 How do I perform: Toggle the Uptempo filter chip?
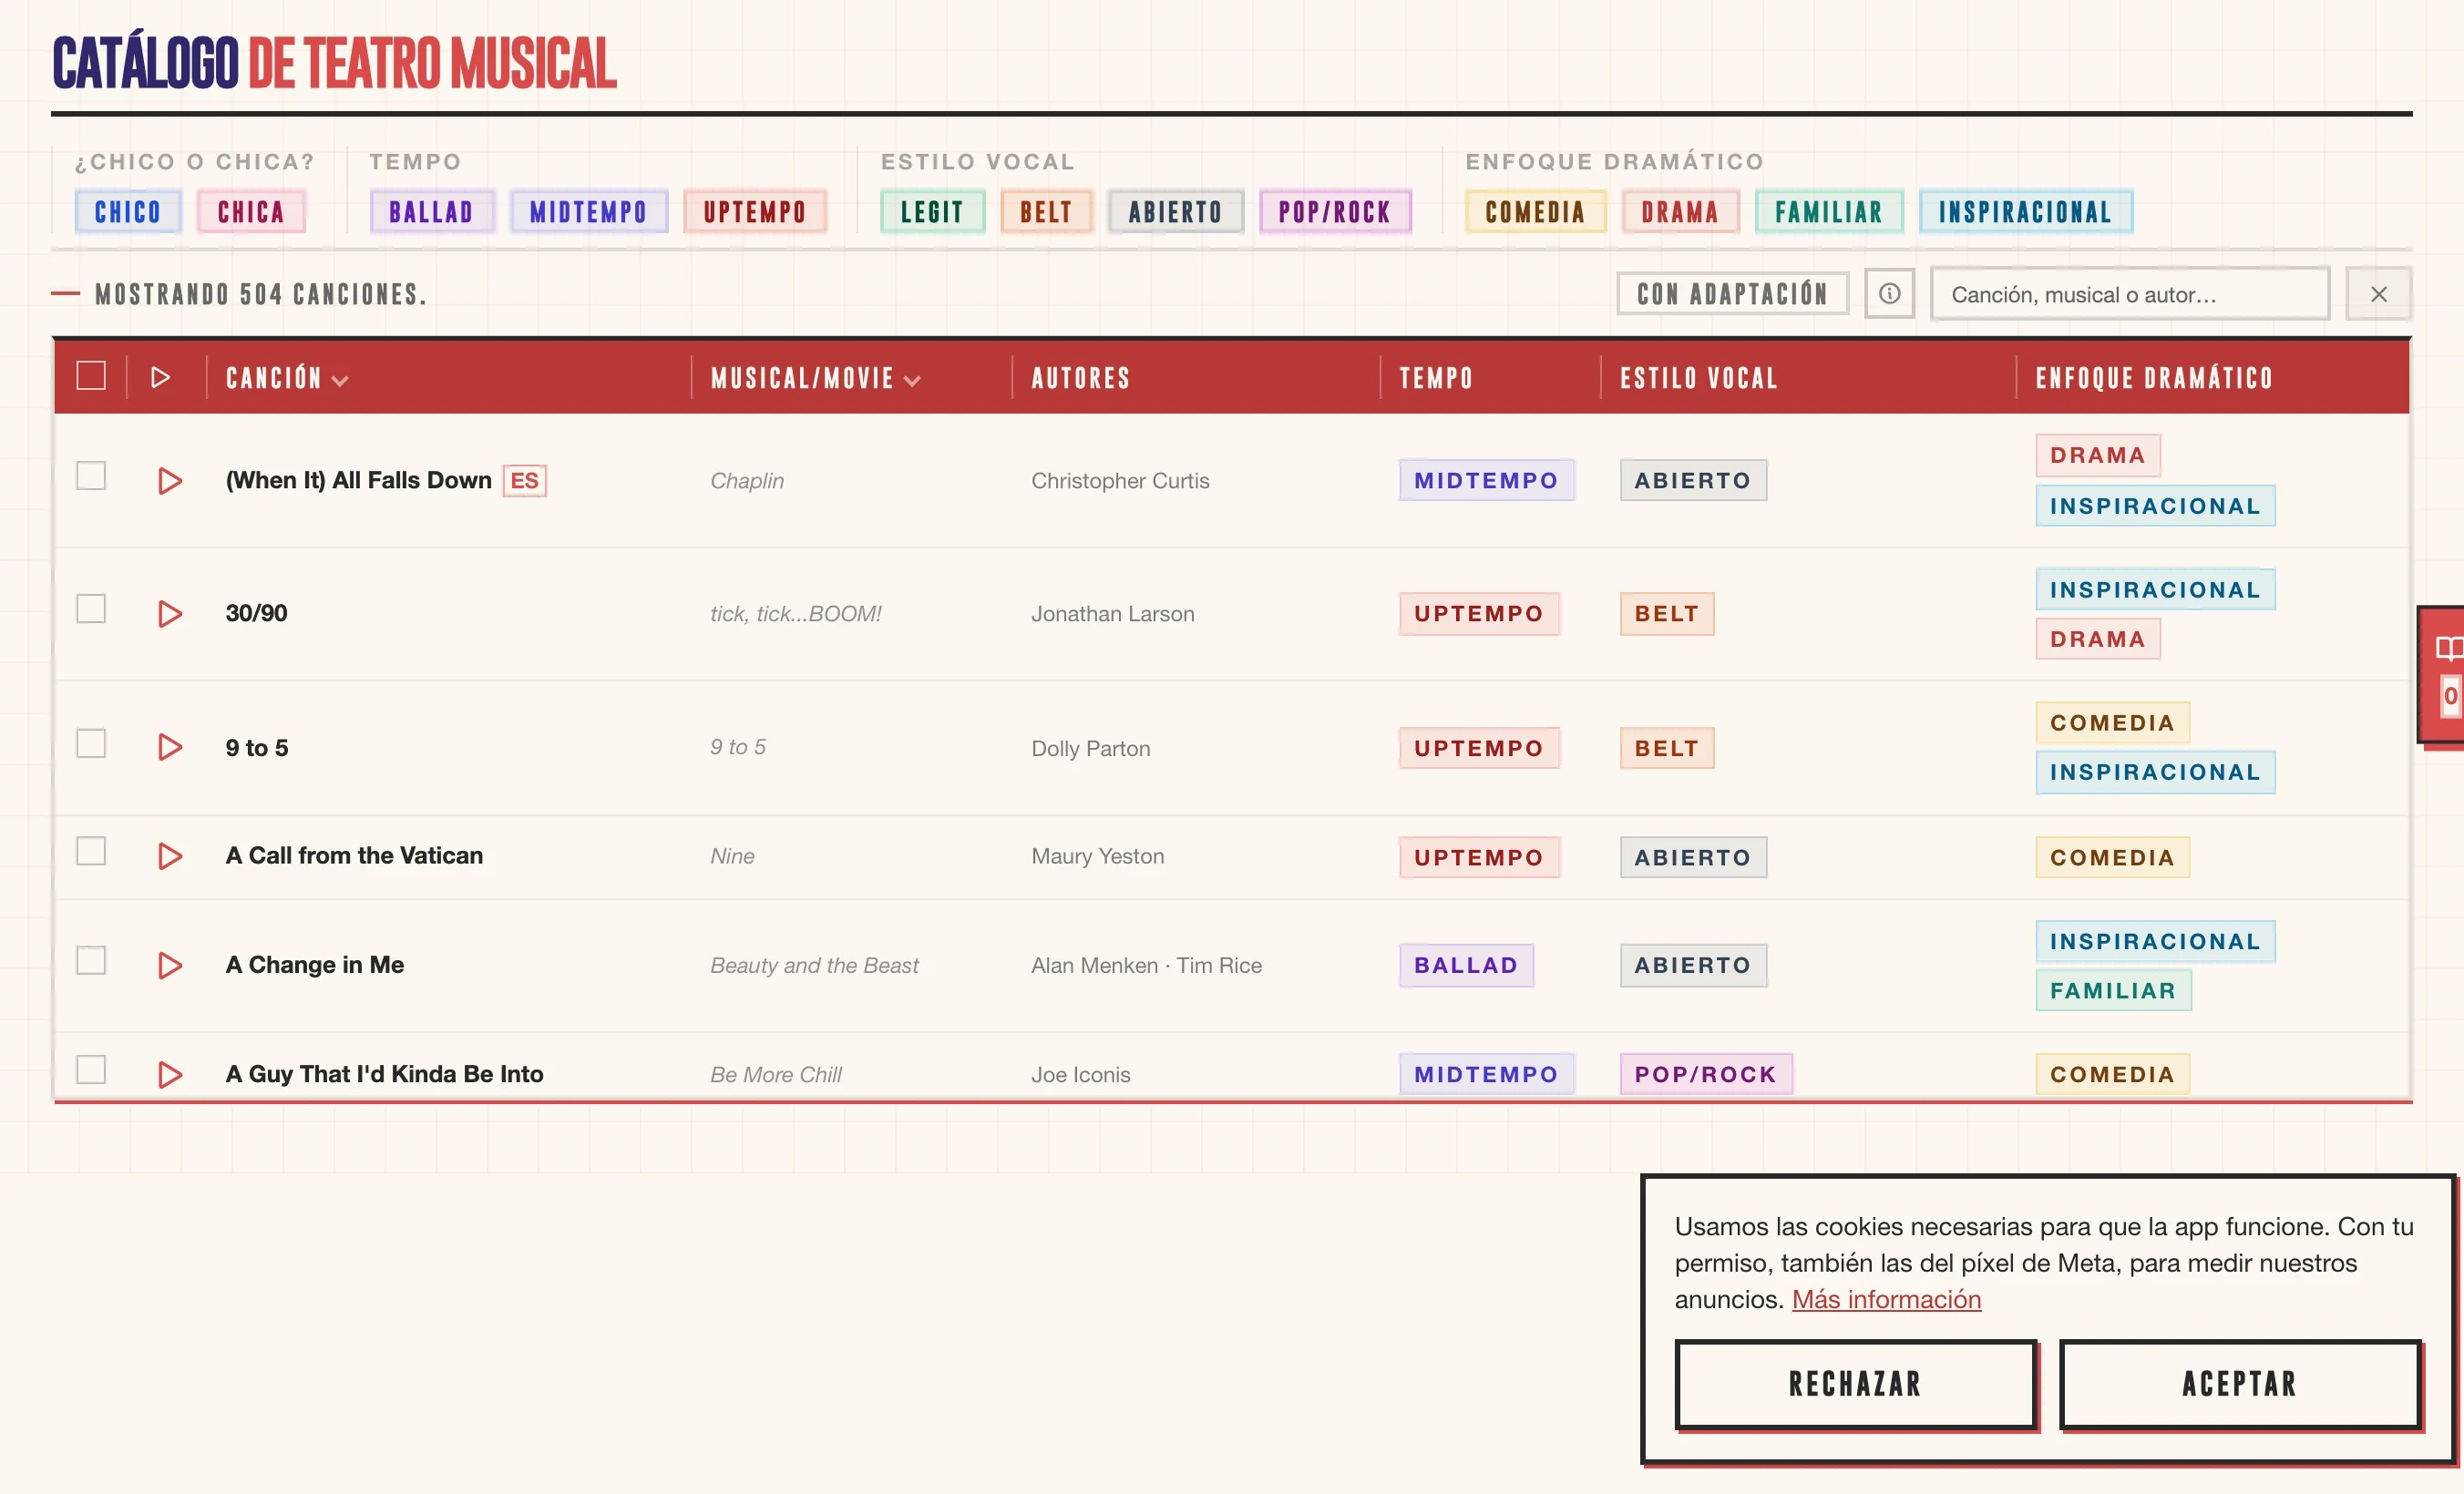pyautogui.click(x=755, y=212)
